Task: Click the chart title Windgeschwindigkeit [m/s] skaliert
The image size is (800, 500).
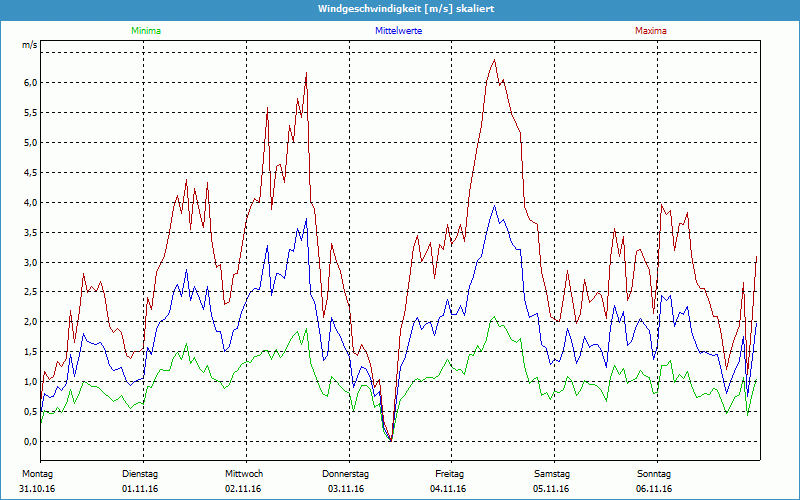Action: 406,9
